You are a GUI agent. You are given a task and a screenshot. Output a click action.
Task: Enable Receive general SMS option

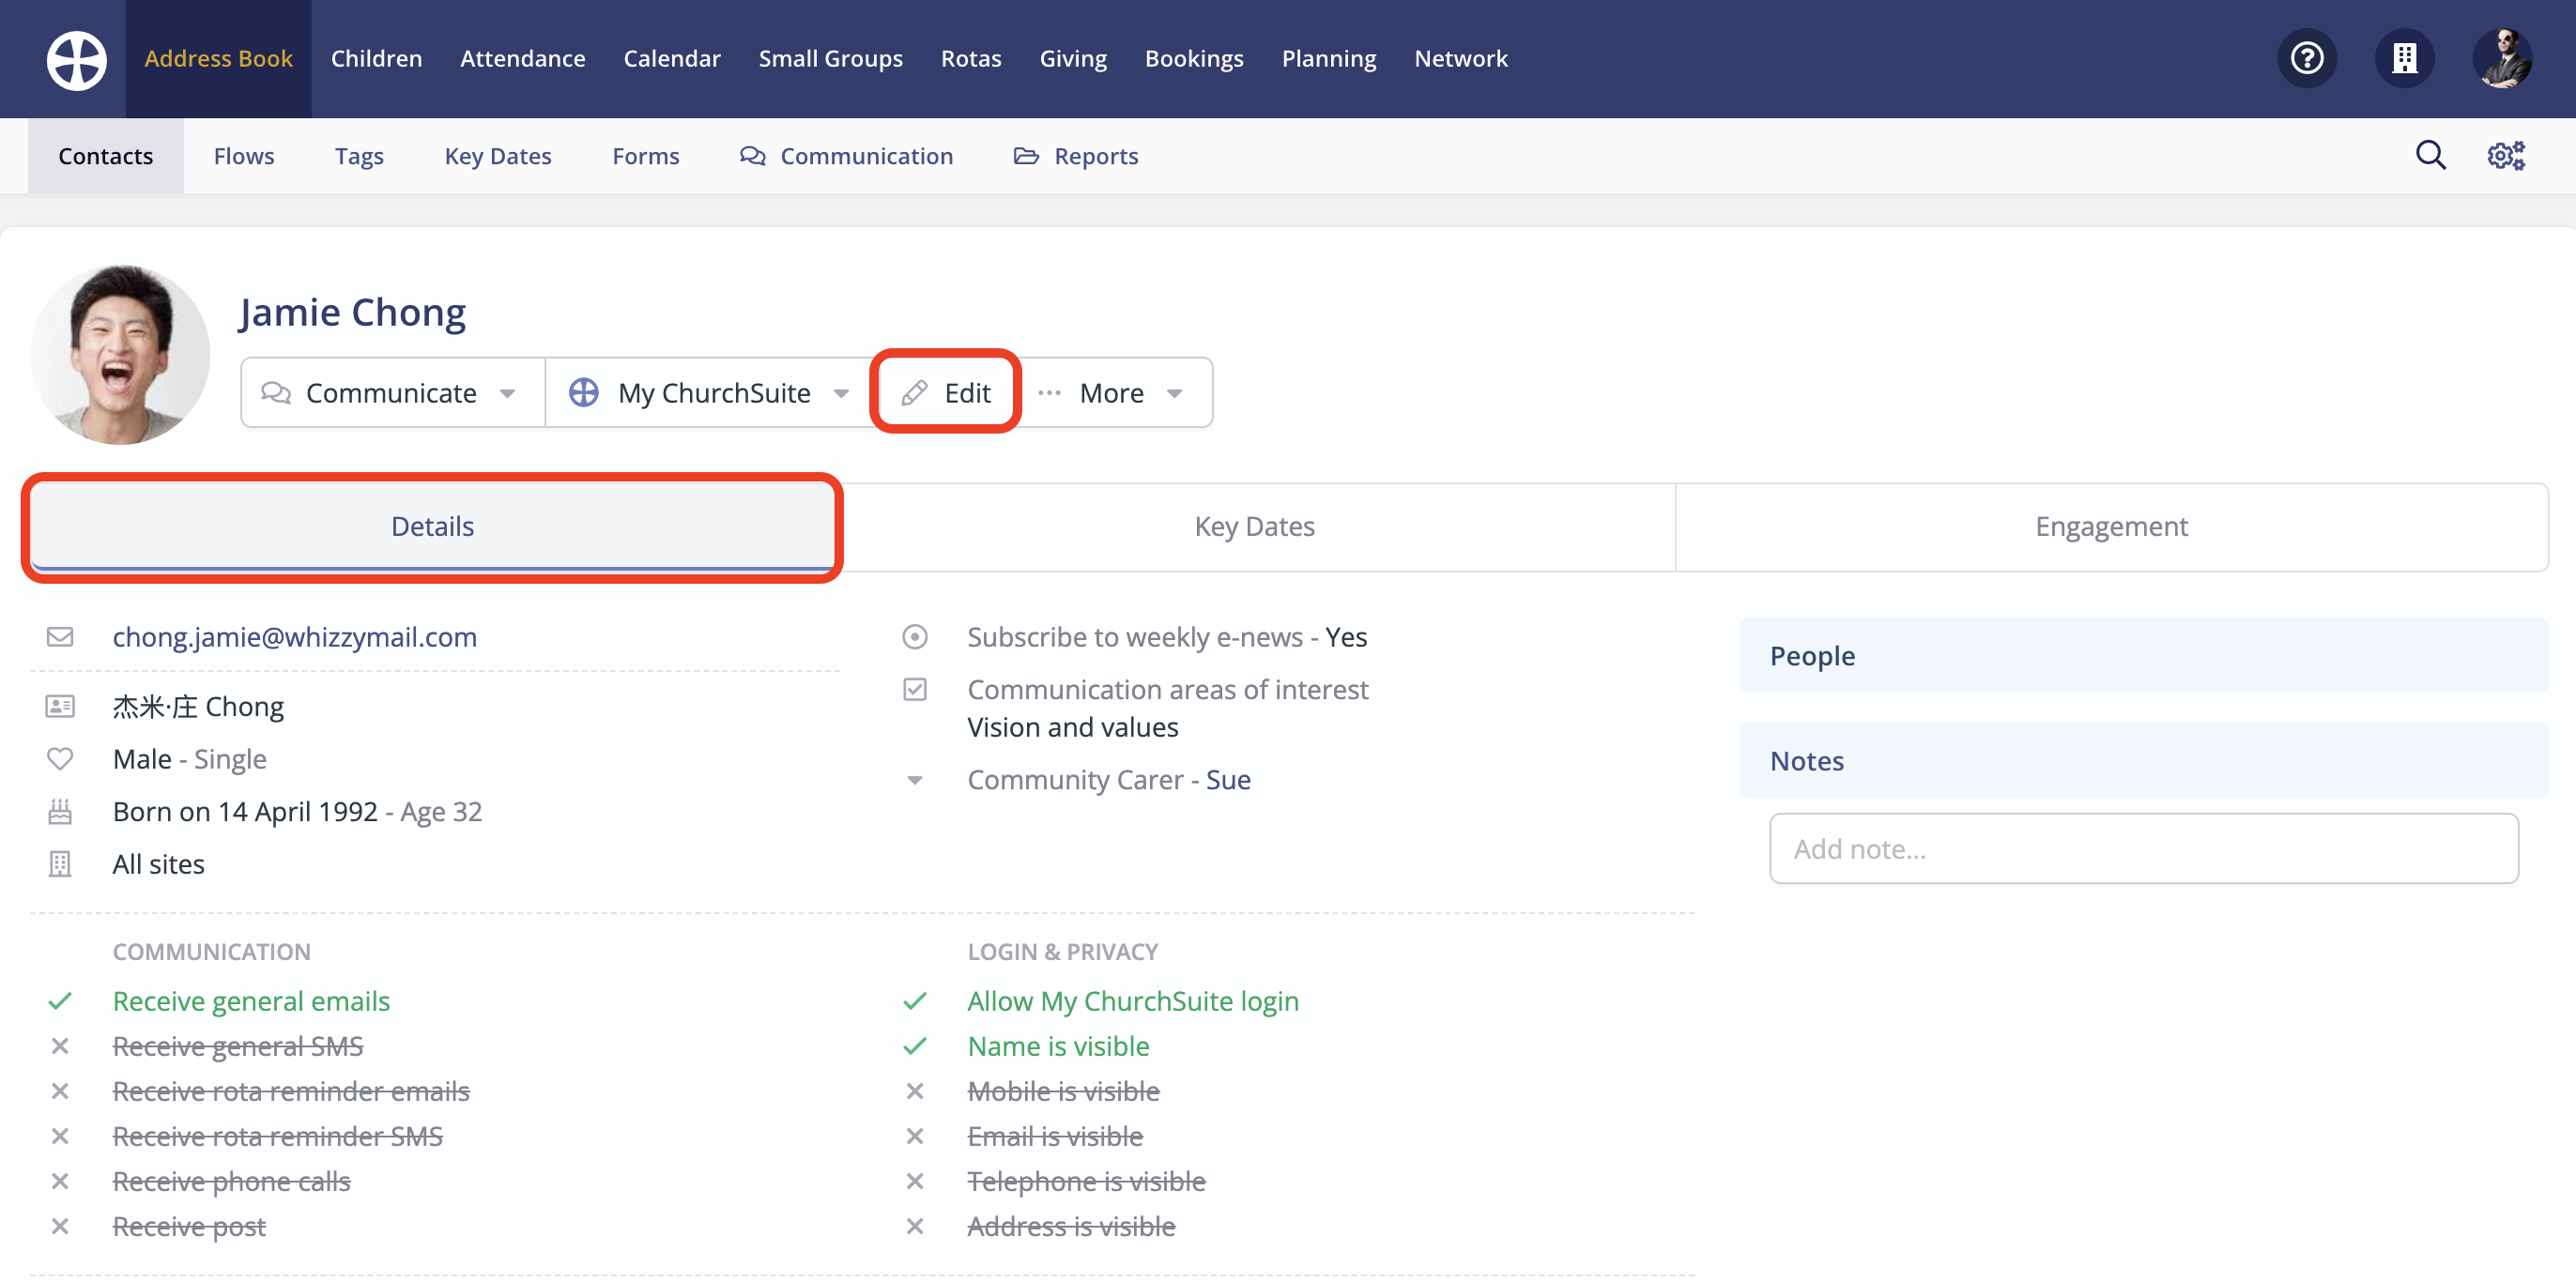click(238, 1046)
